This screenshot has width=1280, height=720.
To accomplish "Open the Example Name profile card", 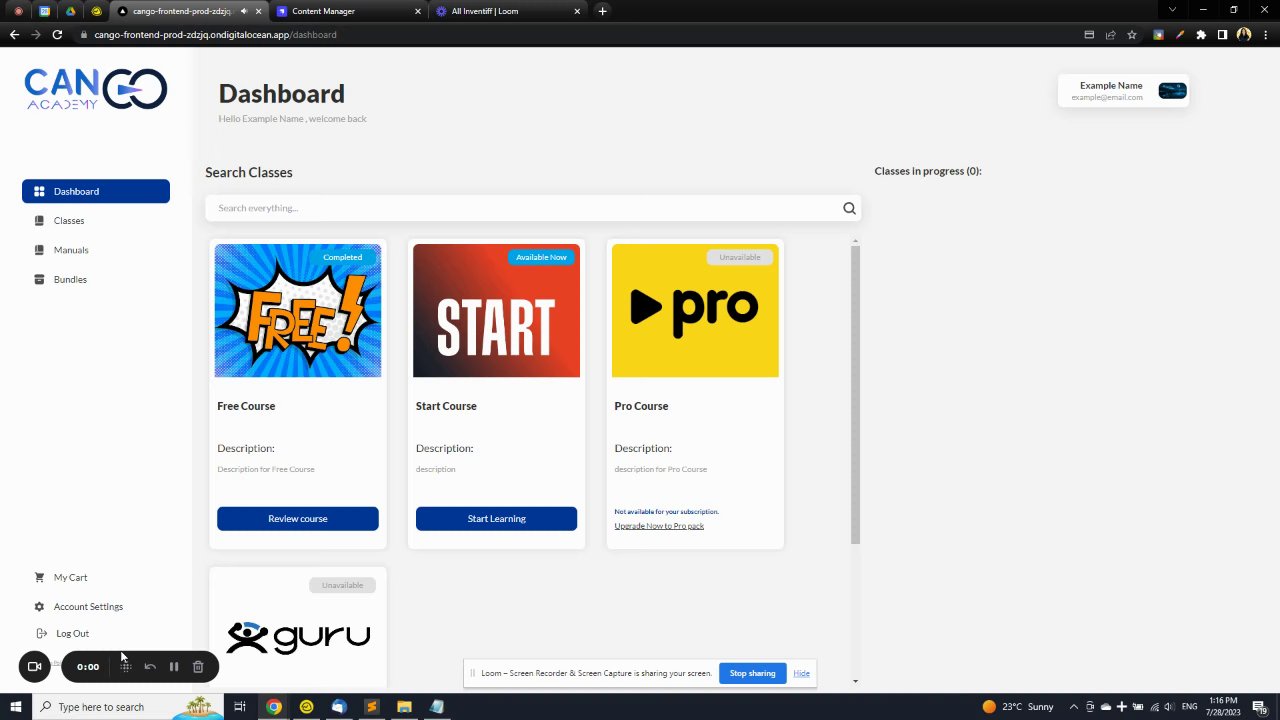I will (x=1124, y=91).
